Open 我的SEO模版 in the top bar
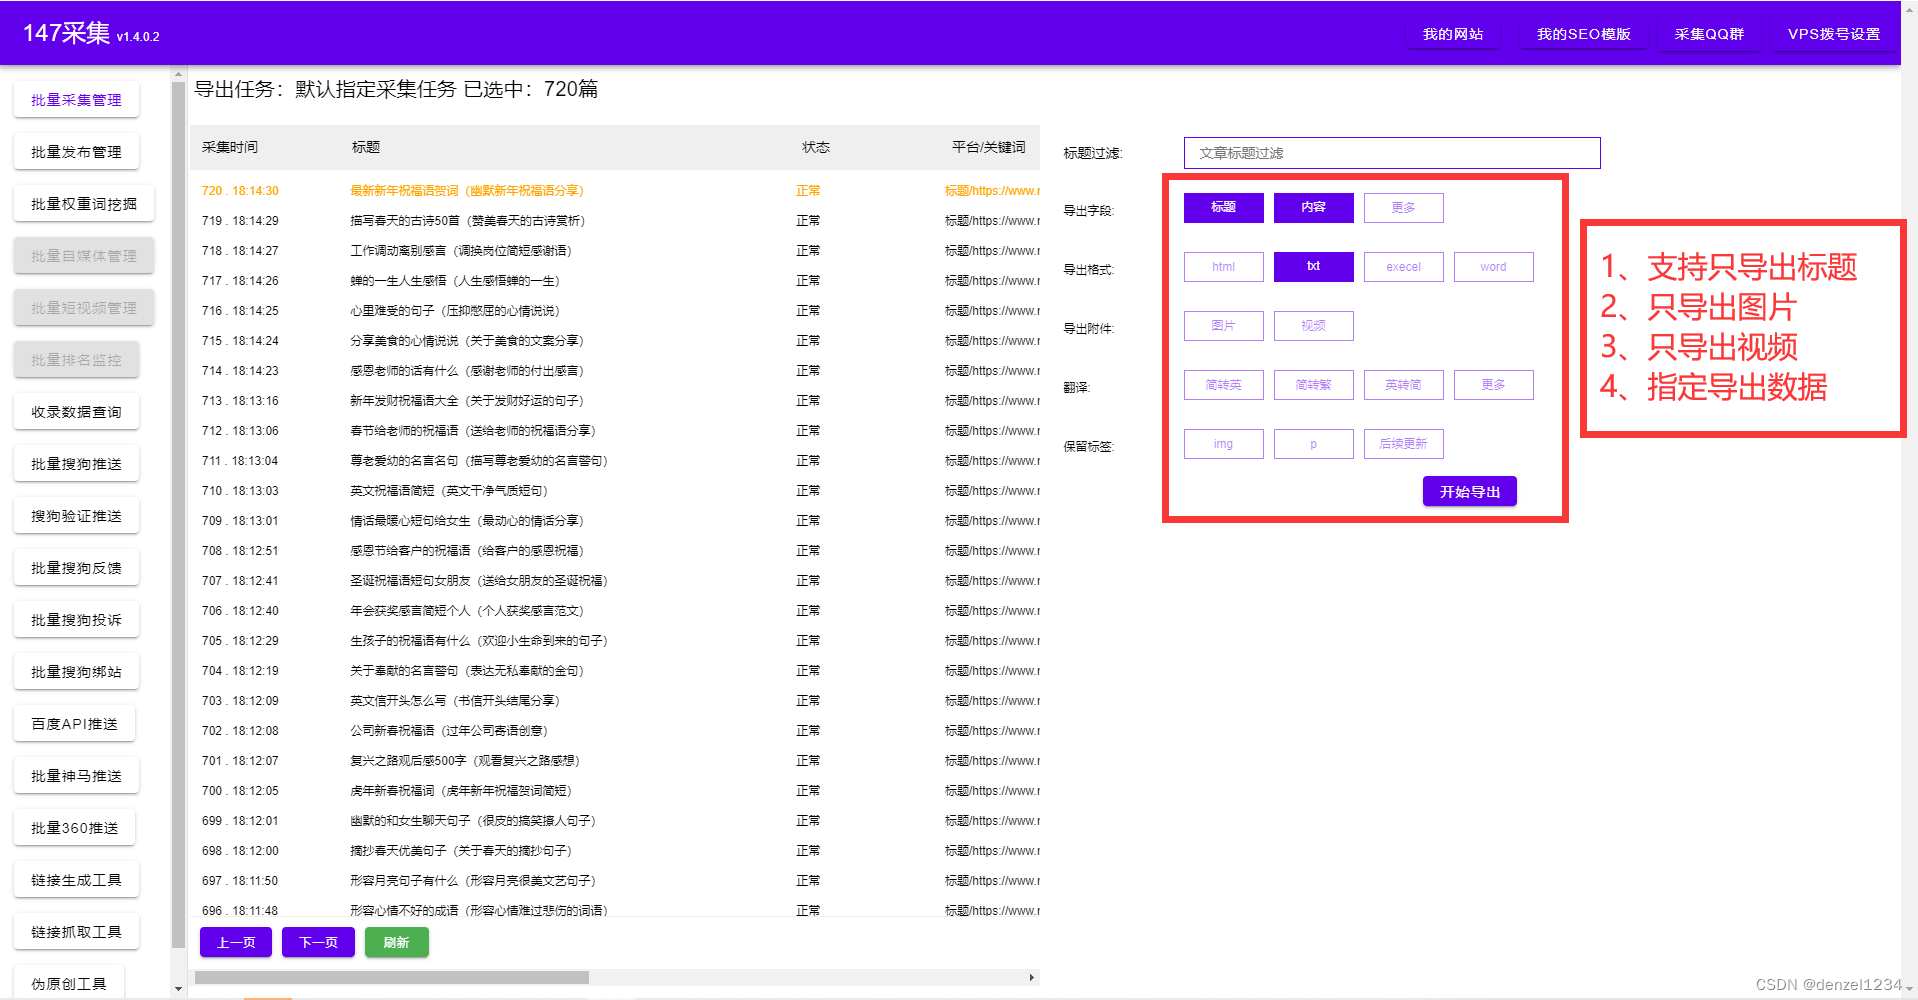 (x=1584, y=34)
